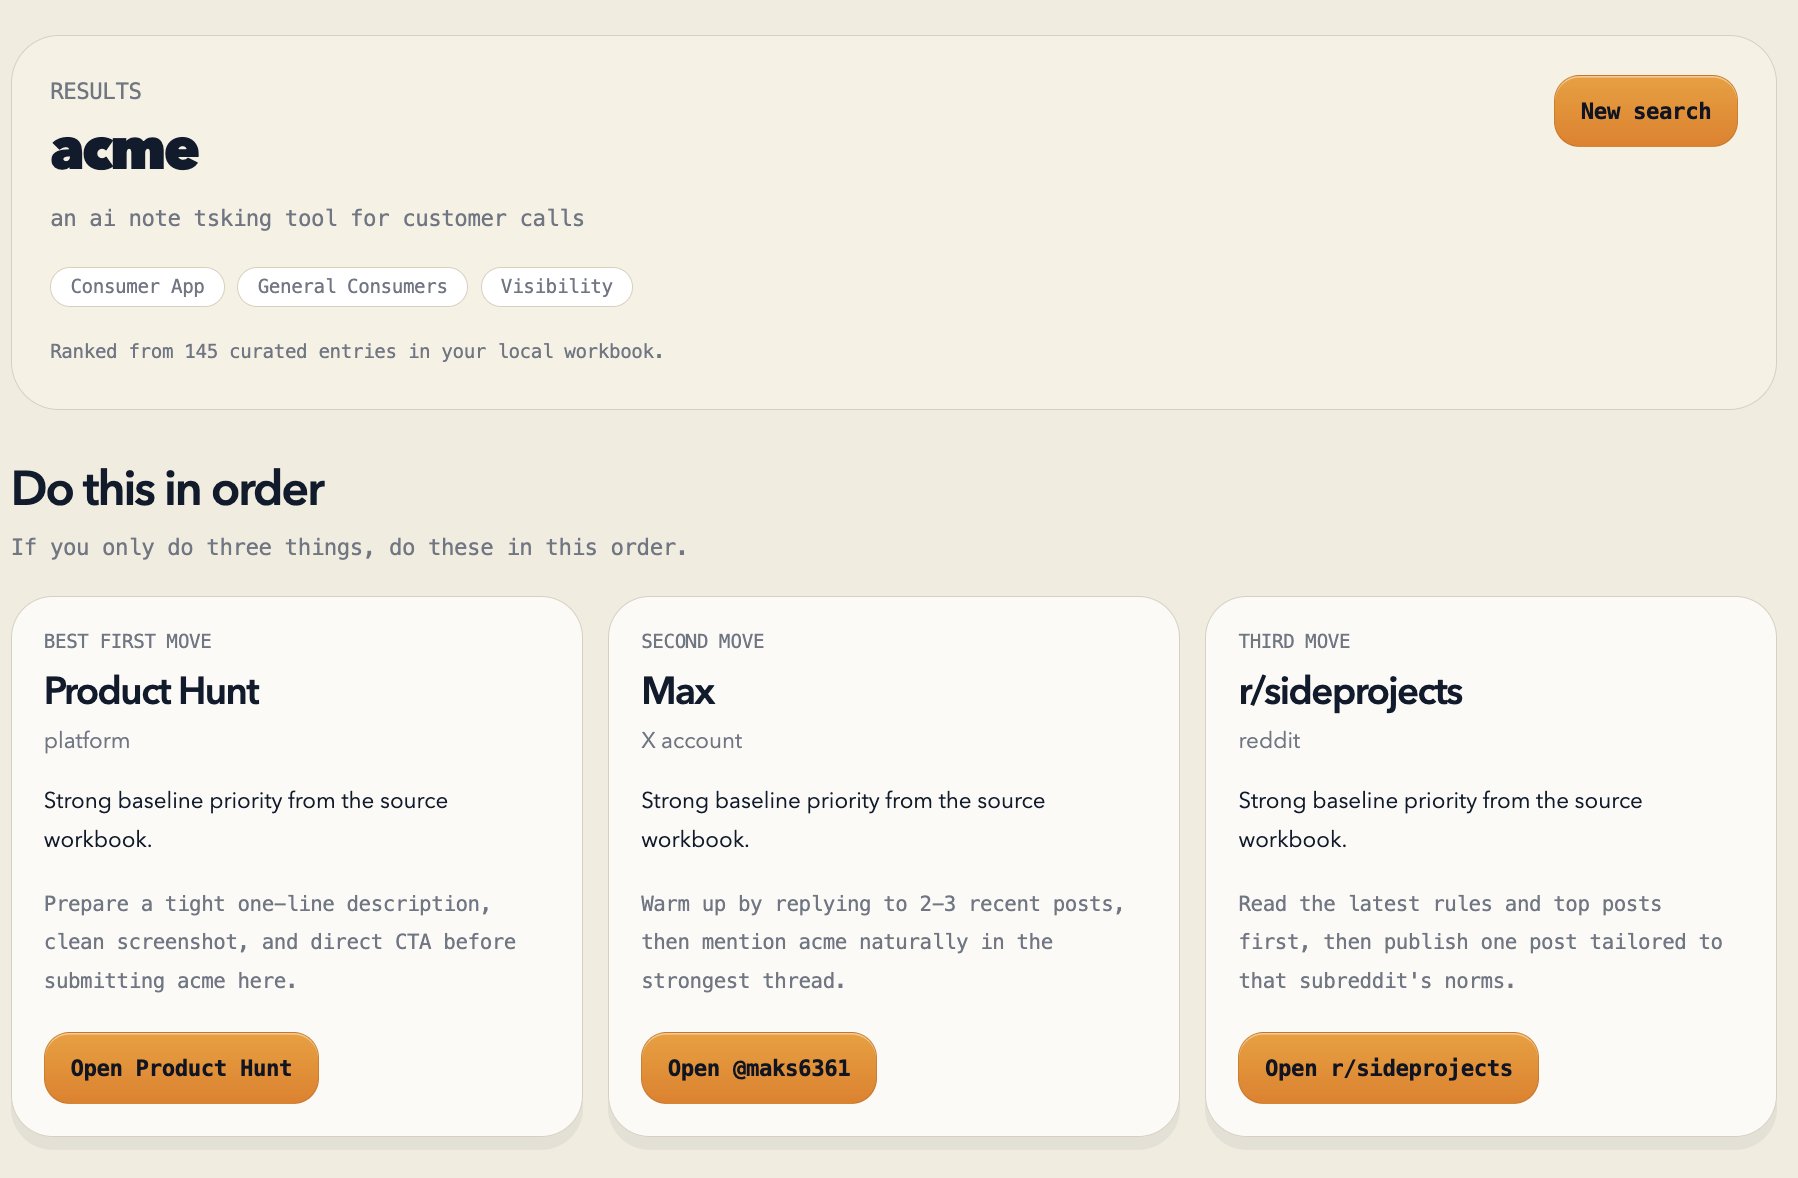Click the r/sideprojects card heading
The image size is (1798, 1178).
pyautogui.click(x=1349, y=691)
